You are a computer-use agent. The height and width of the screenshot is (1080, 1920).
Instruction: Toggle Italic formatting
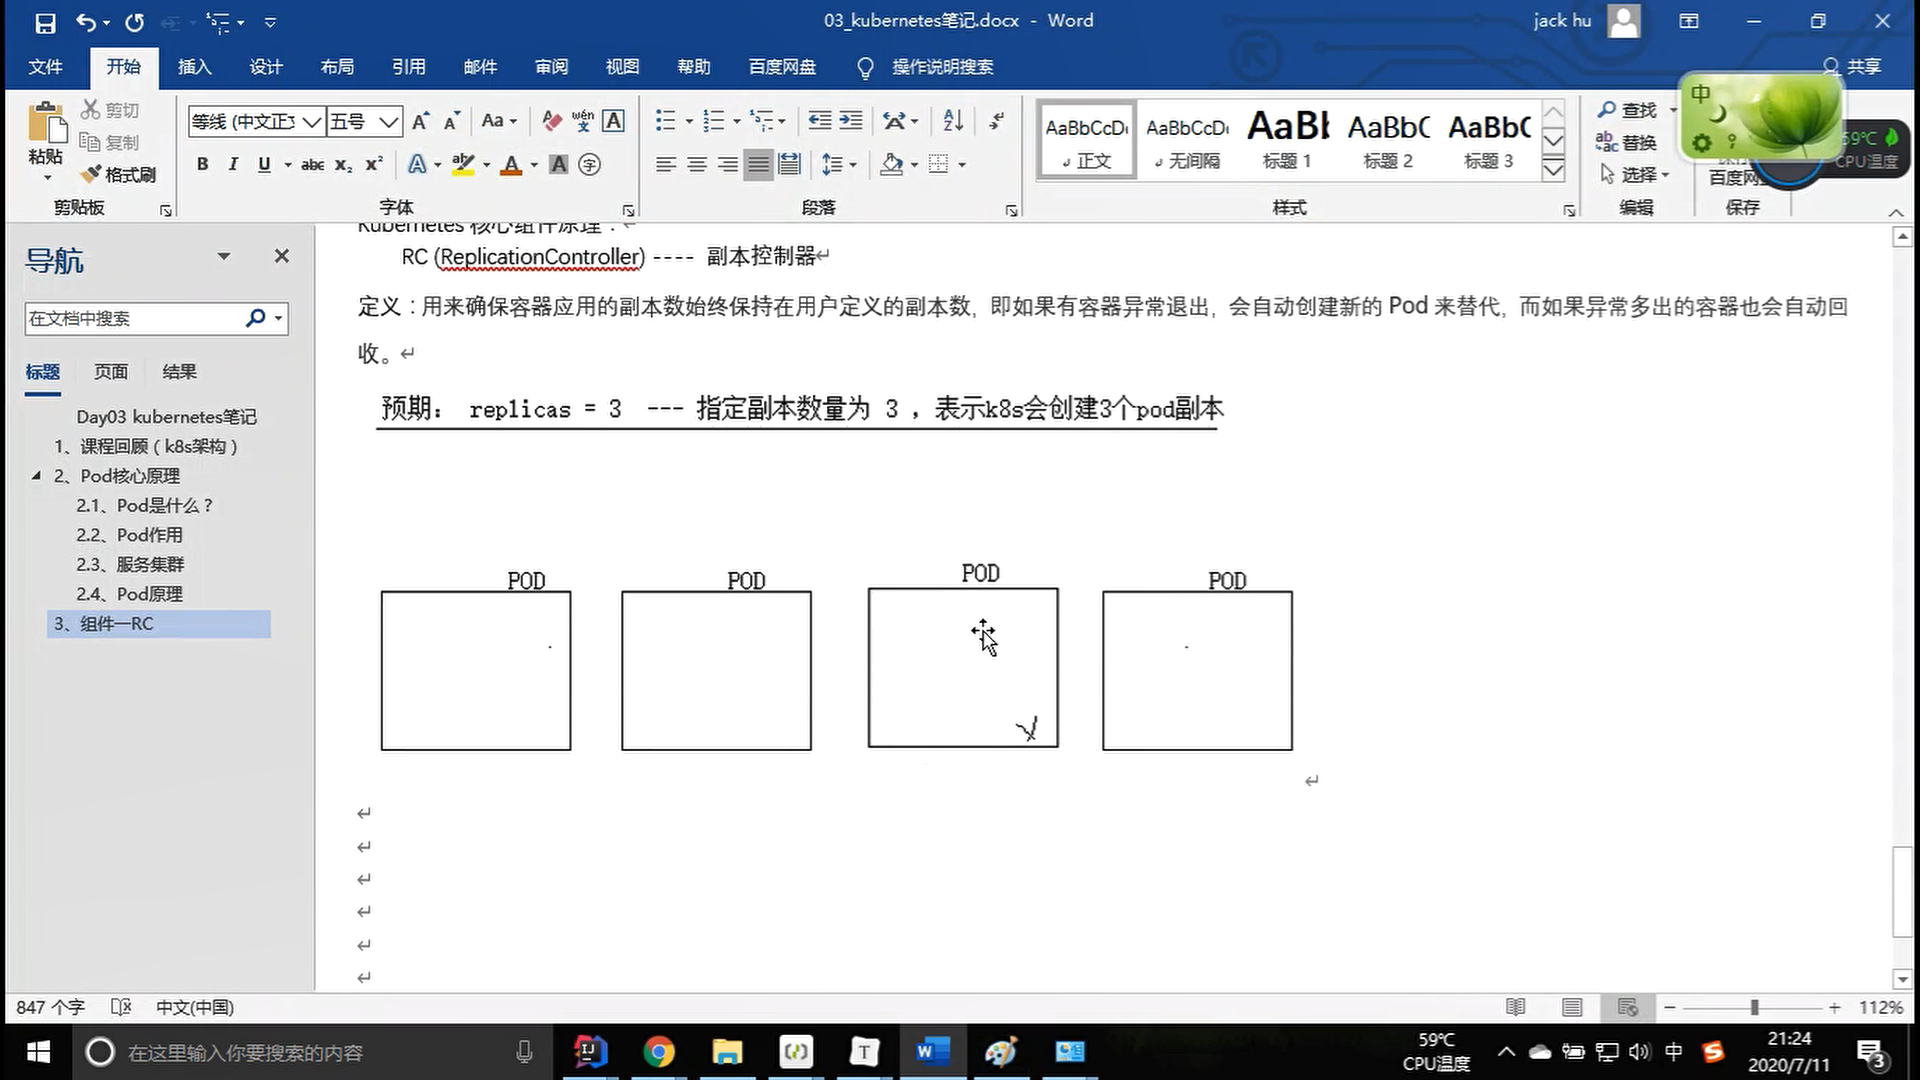pyautogui.click(x=233, y=165)
